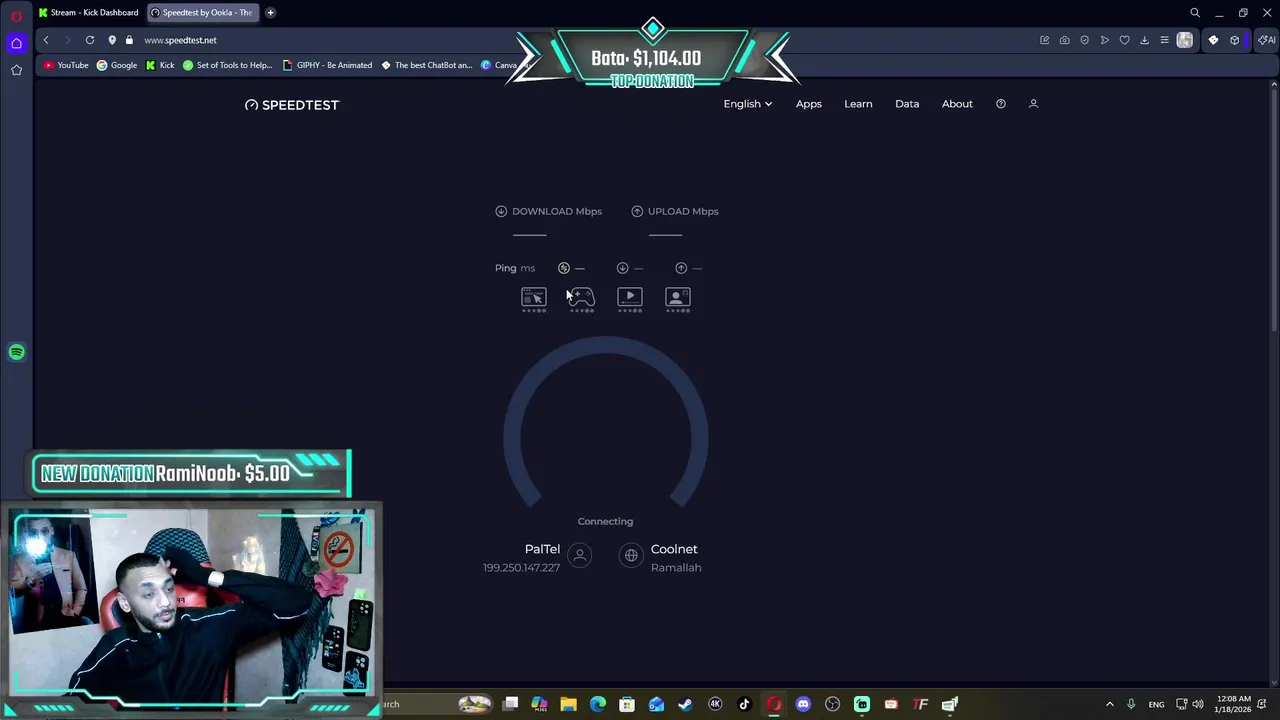The width and height of the screenshot is (1280, 720).
Task: Open The best ChatBot bookmark
Action: pos(426,65)
